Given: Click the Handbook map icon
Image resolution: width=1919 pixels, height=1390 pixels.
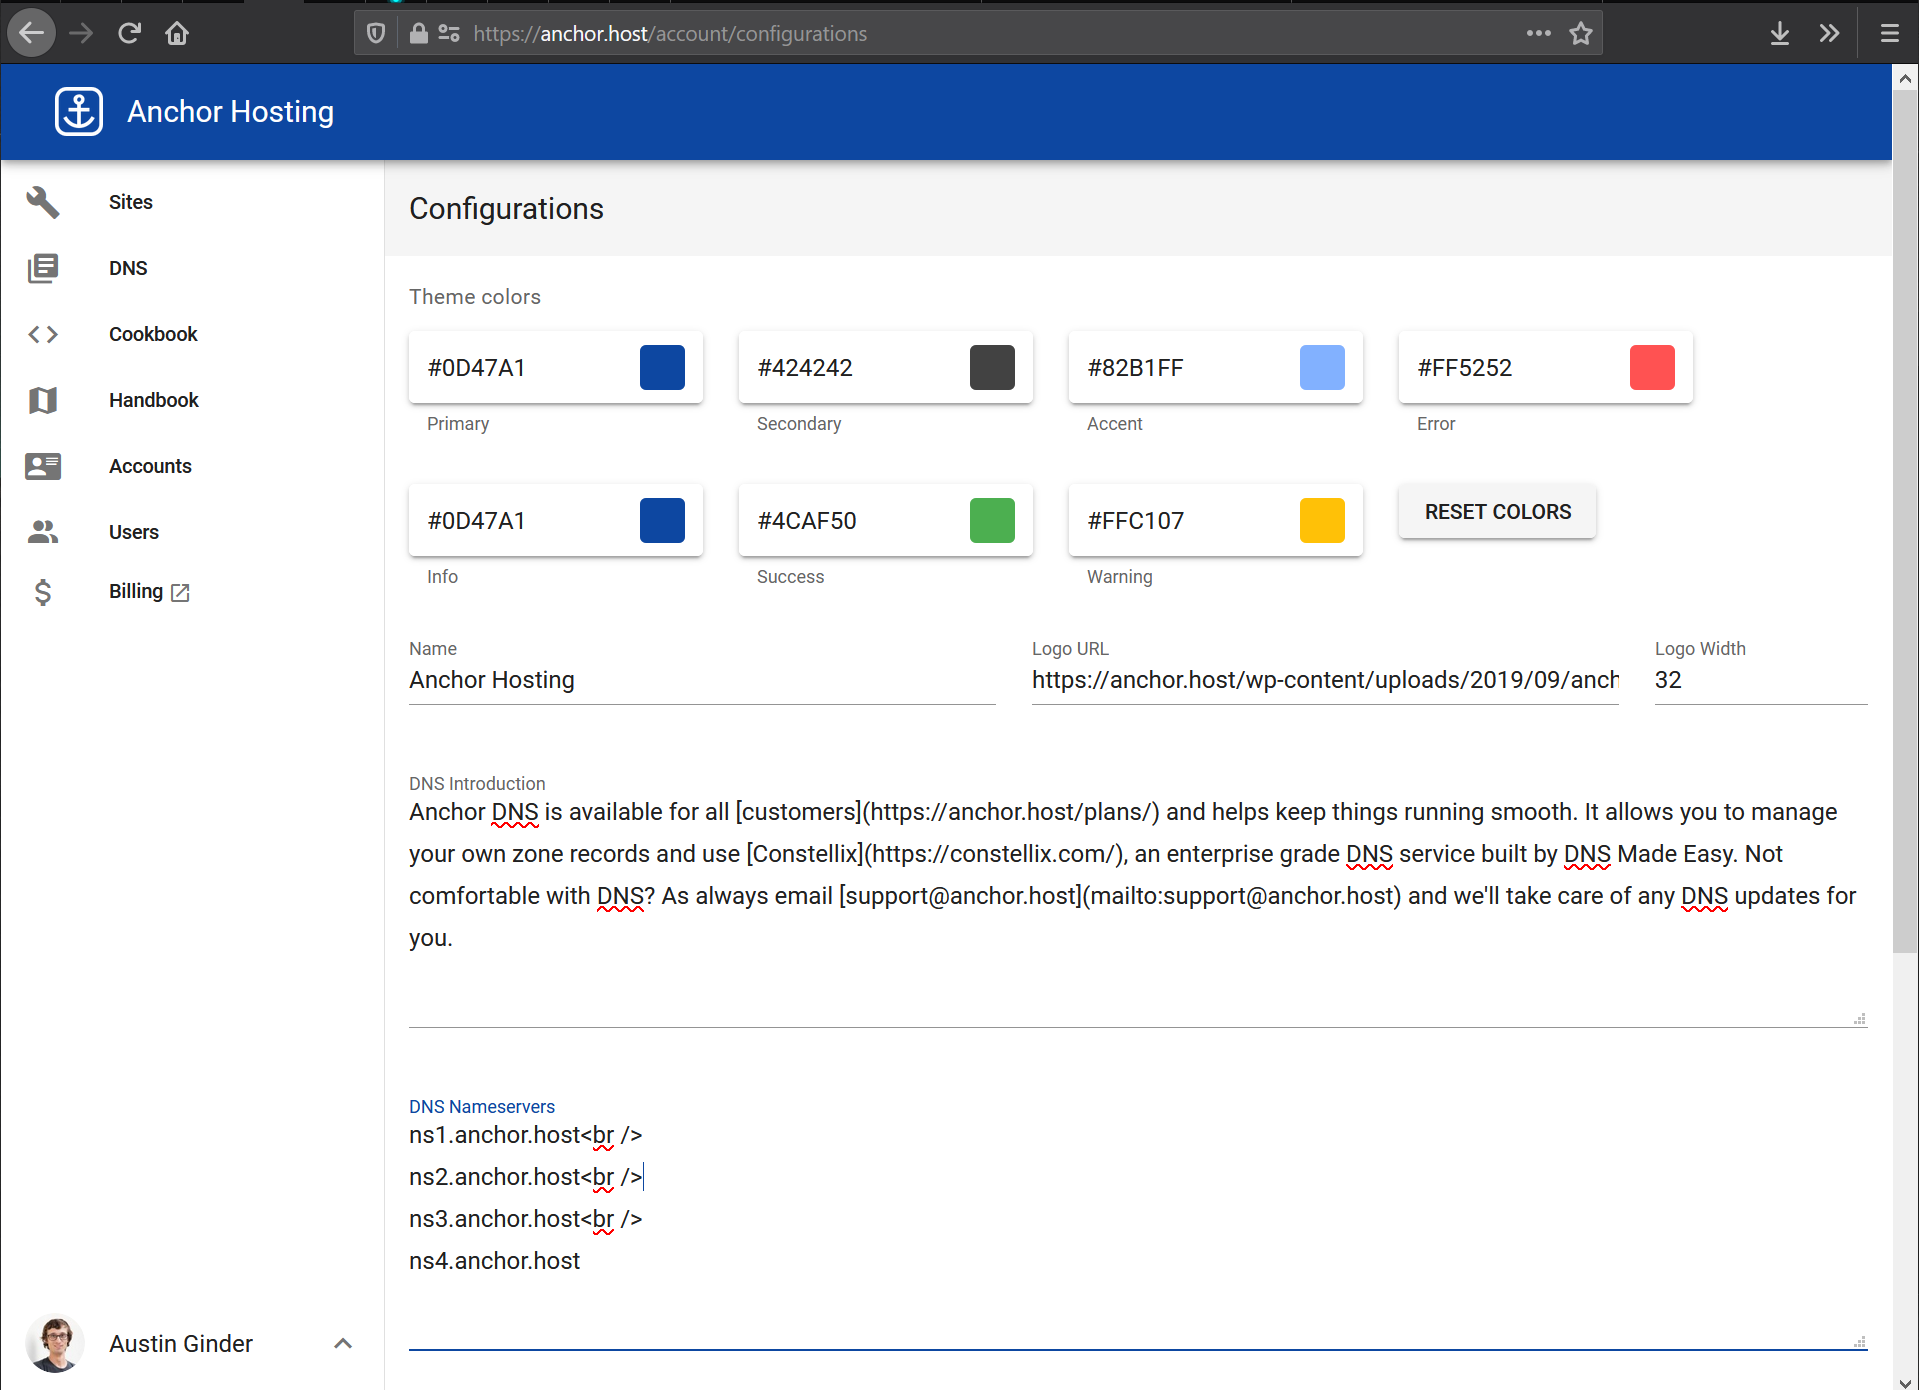Looking at the screenshot, I should click(x=43, y=400).
